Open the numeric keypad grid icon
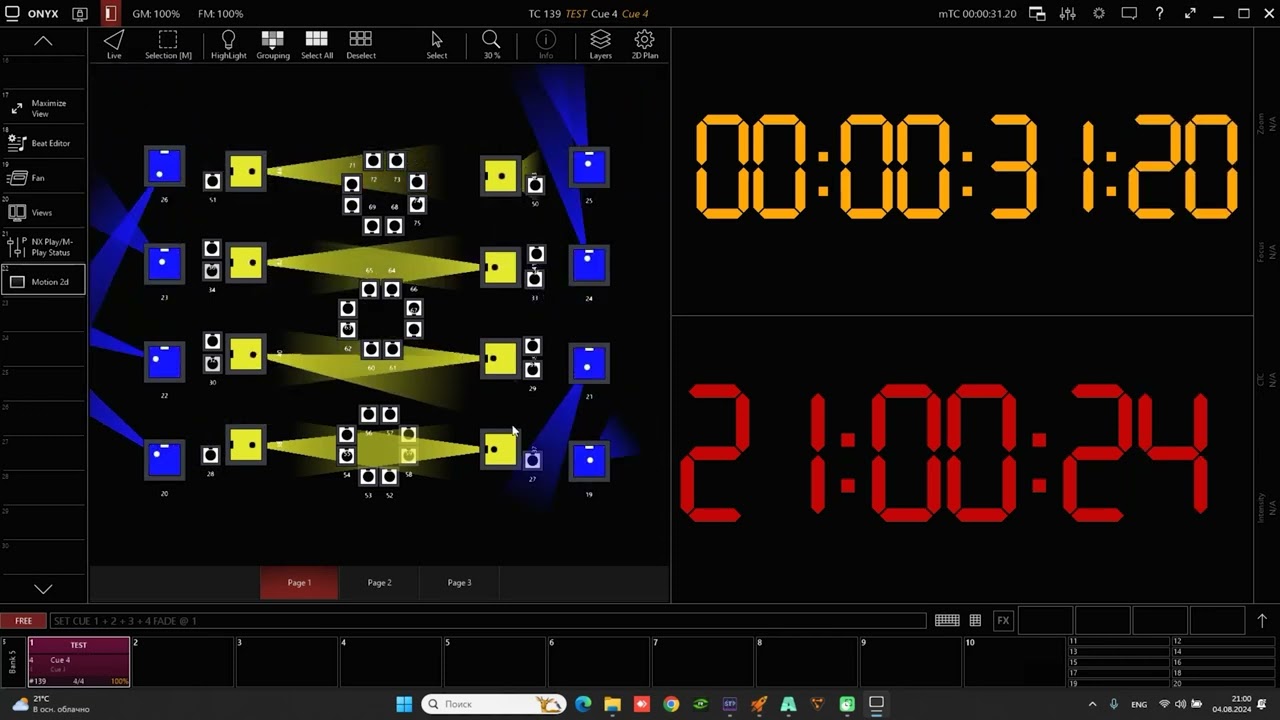 click(x=975, y=621)
